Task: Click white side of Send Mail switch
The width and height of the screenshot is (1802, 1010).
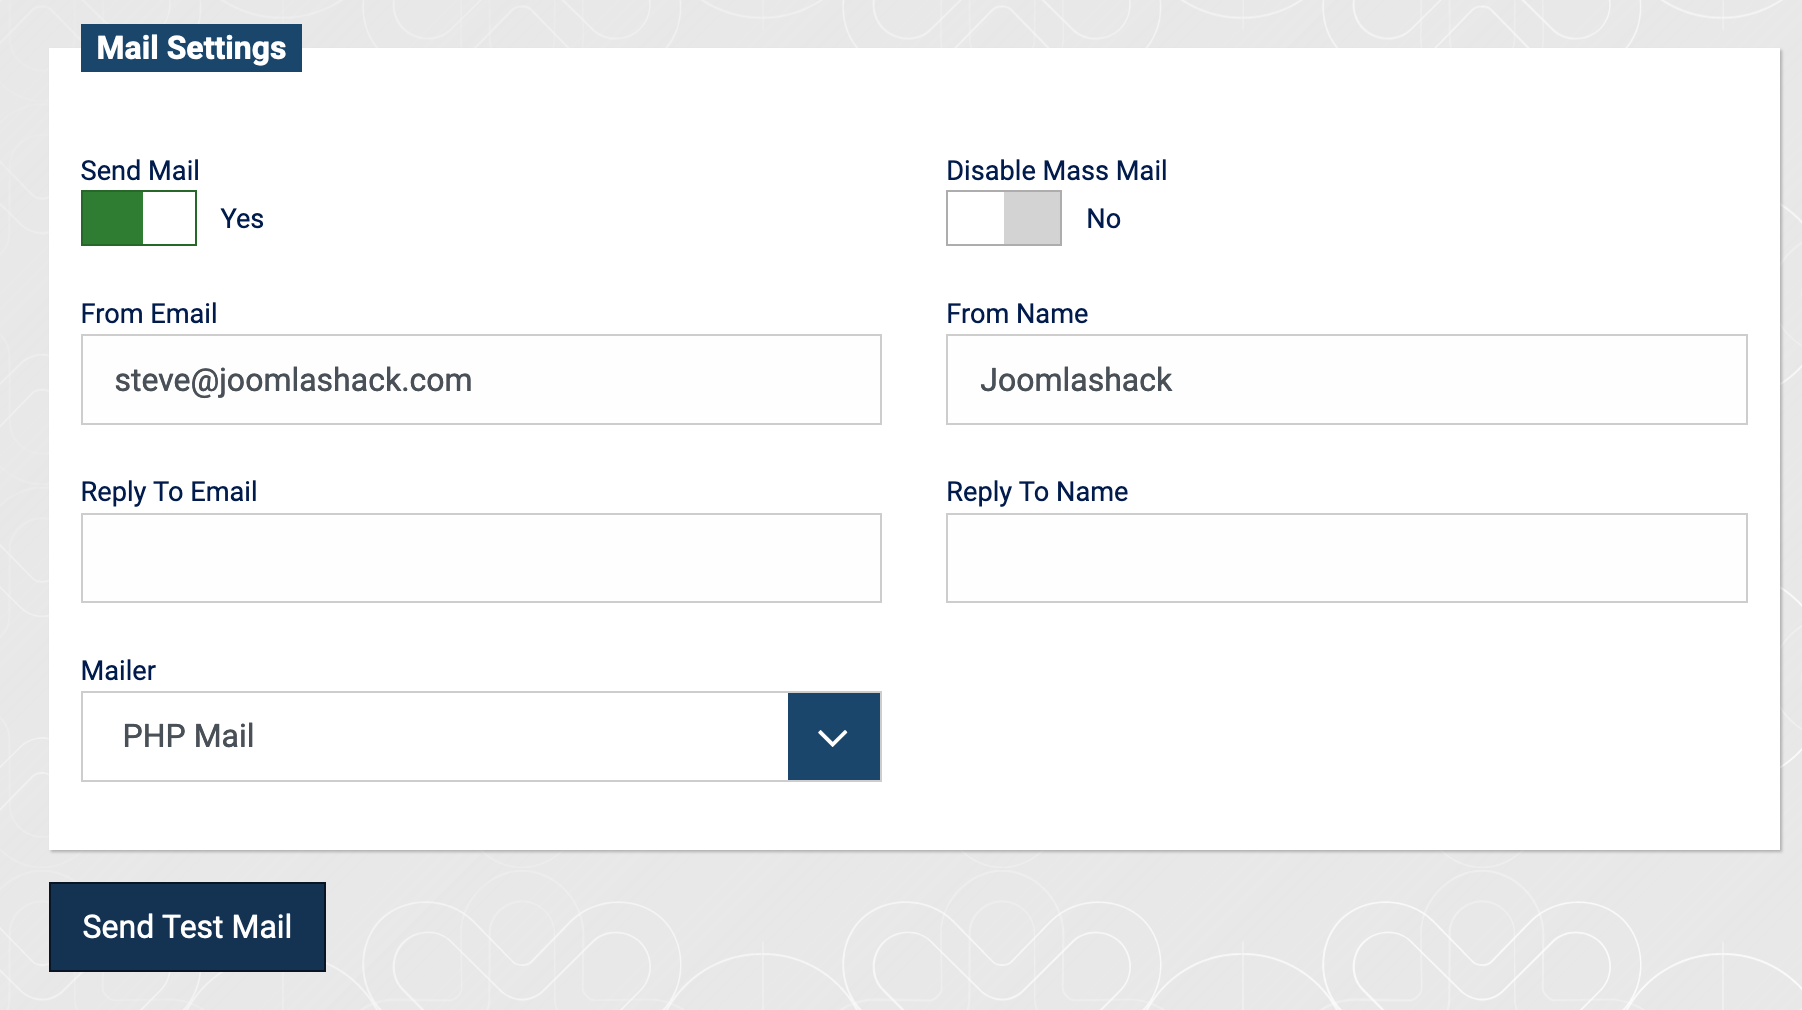Action: (x=169, y=218)
